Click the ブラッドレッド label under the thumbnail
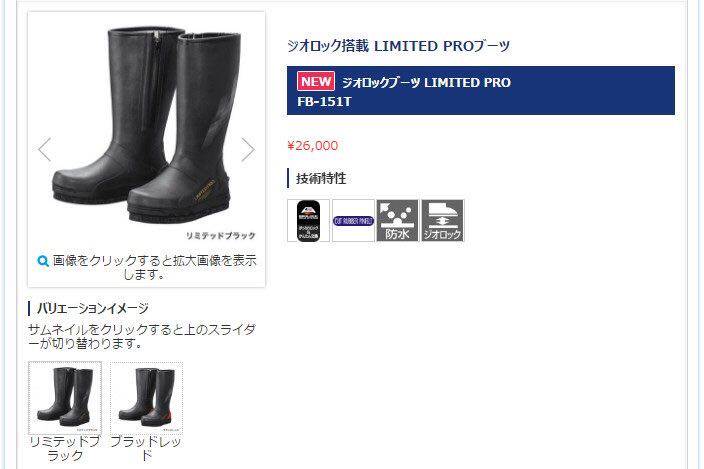This screenshot has height=469, width=704. [x=146, y=448]
